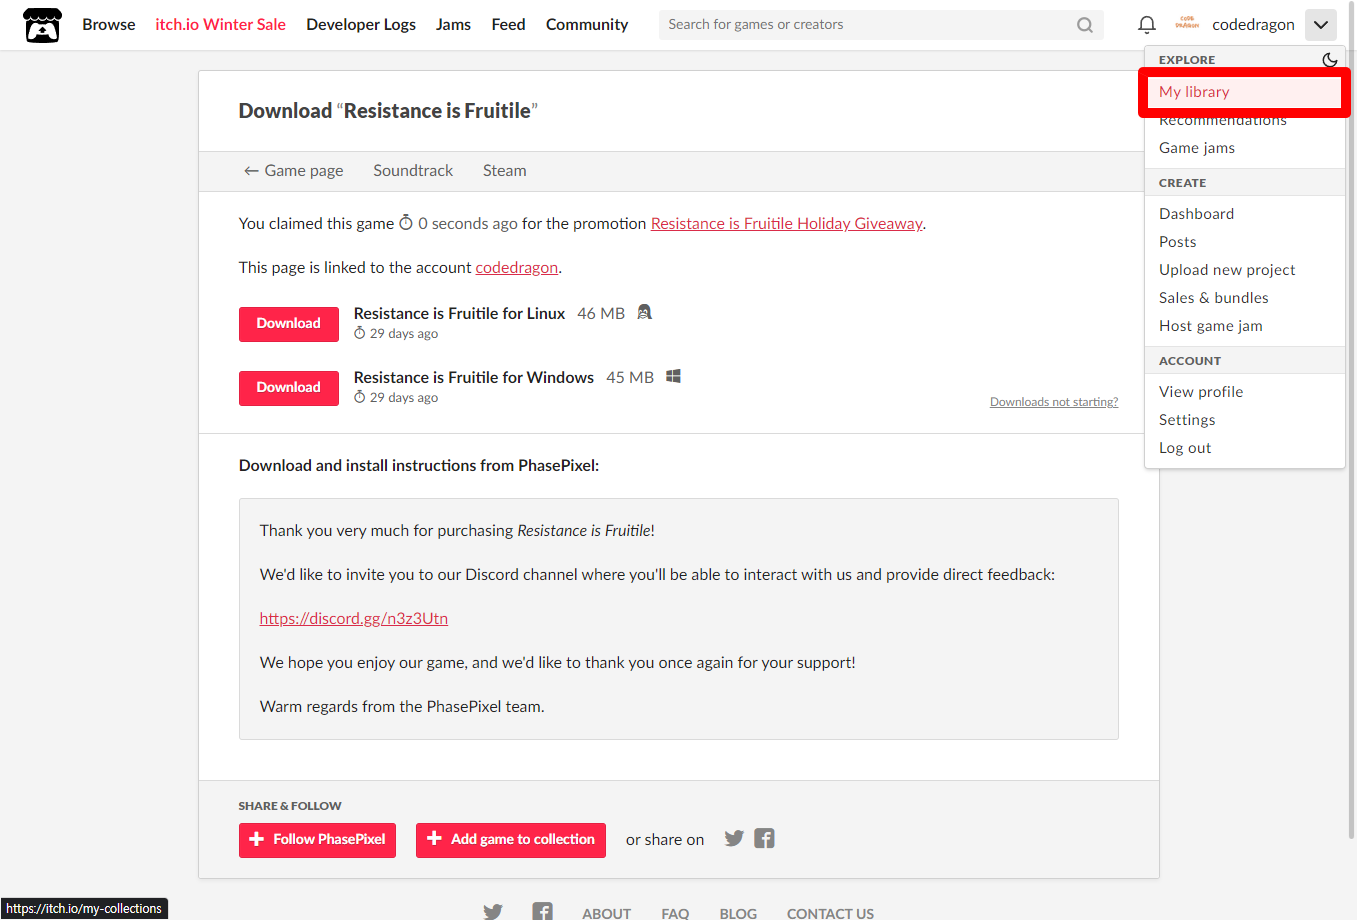Click codedragon linked account link
Screen dimensions: 1357x920
(x=516, y=268)
